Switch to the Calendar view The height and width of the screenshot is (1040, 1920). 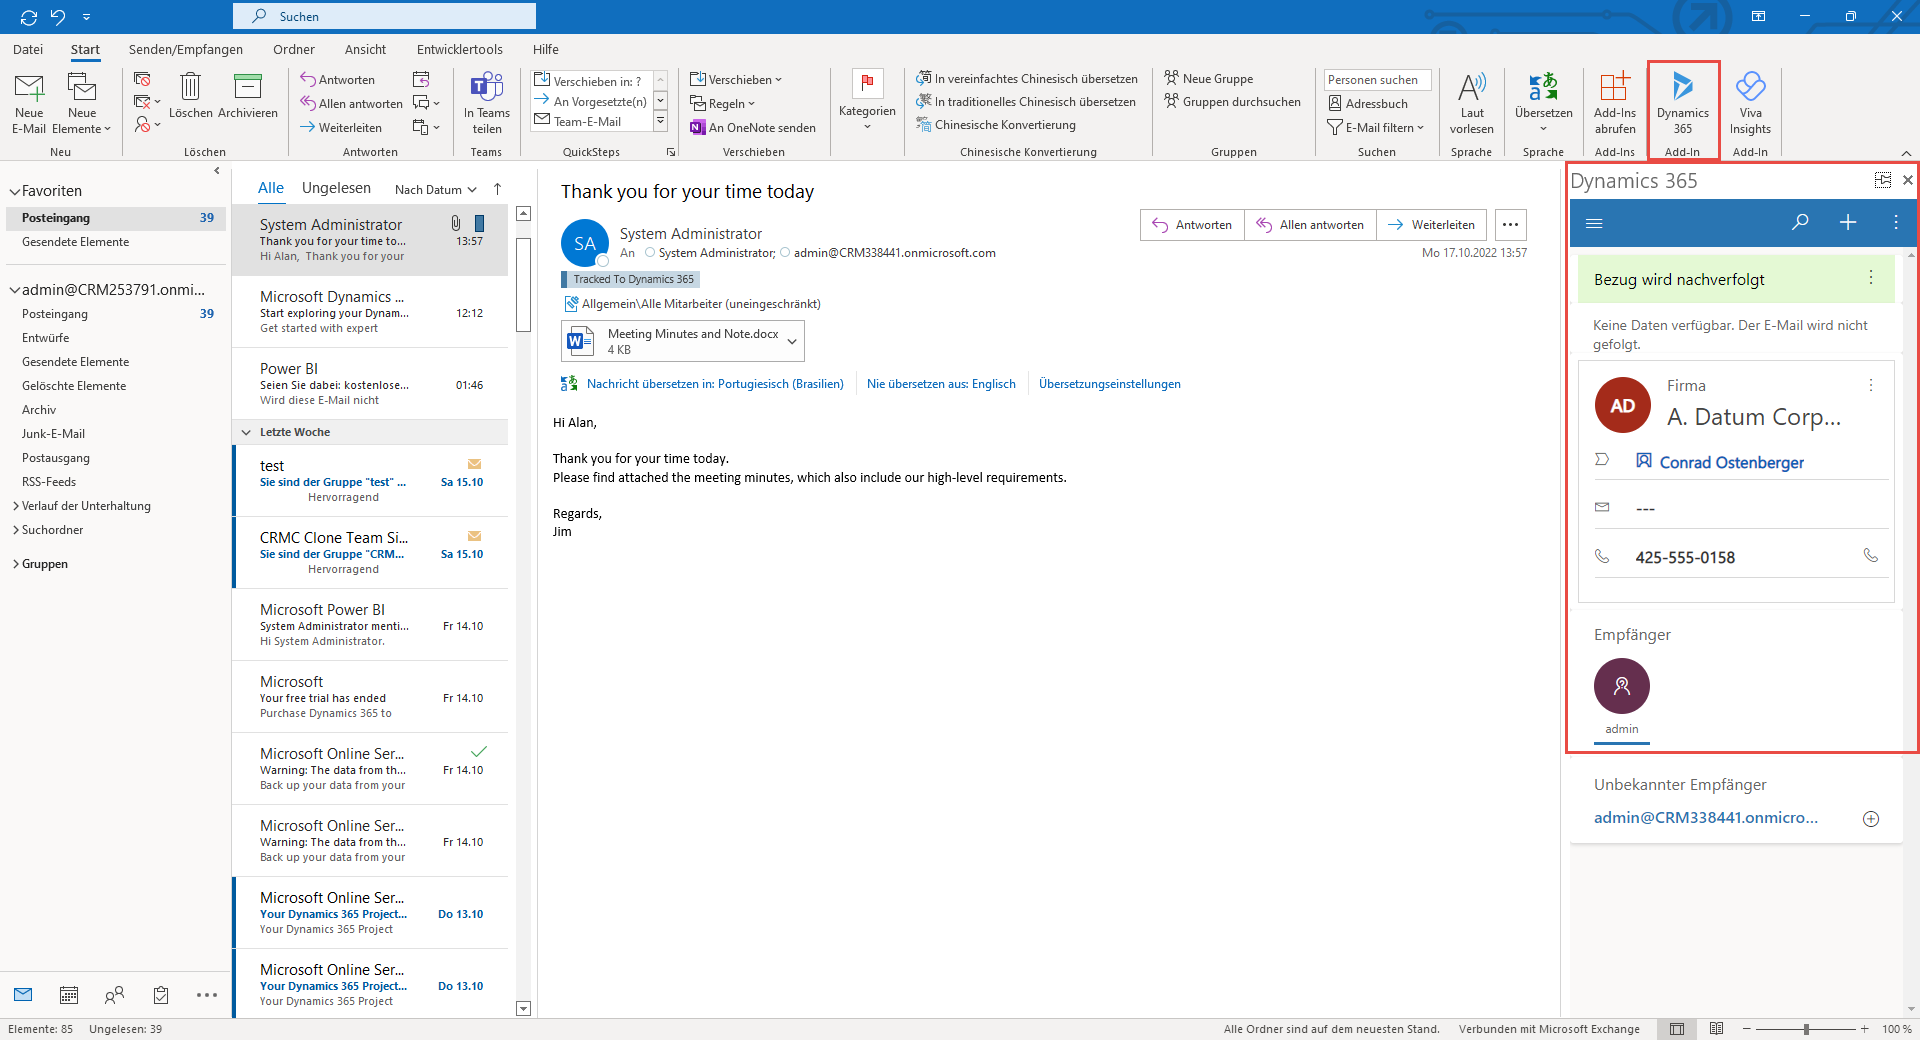click(x=69, y=995)
